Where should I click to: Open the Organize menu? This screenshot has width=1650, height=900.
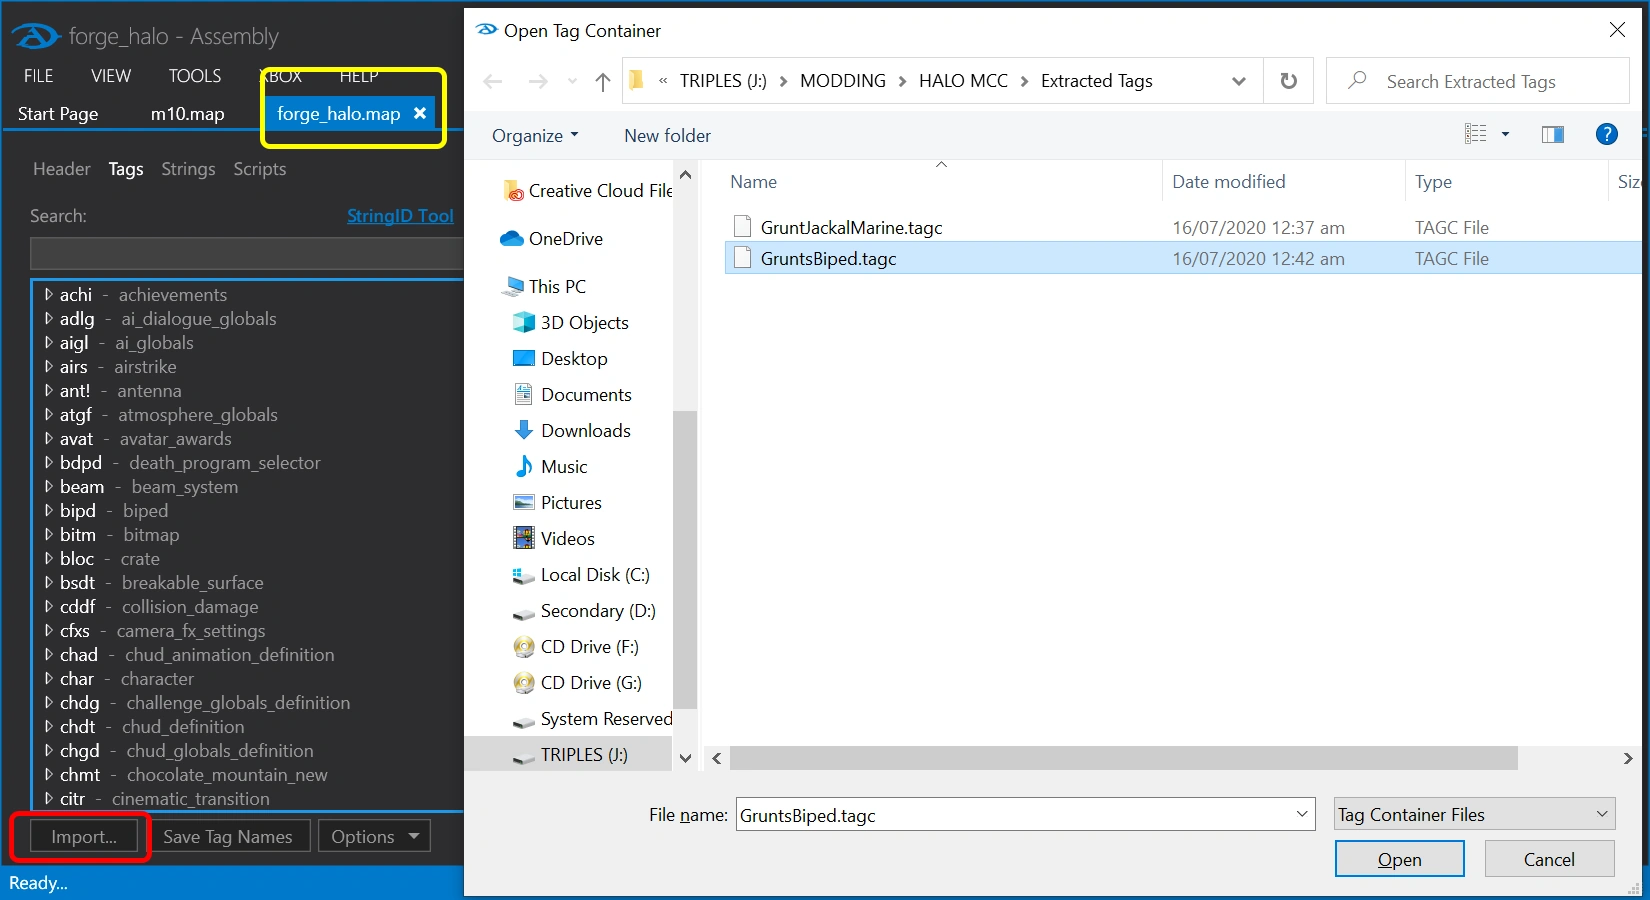point(535,135)
